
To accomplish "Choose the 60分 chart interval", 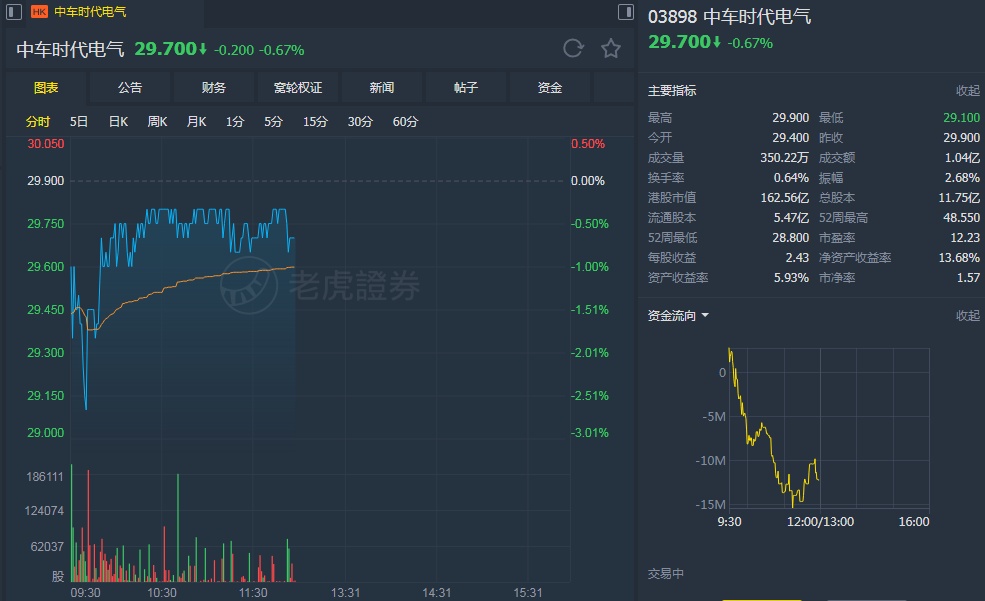I will 405,122.
